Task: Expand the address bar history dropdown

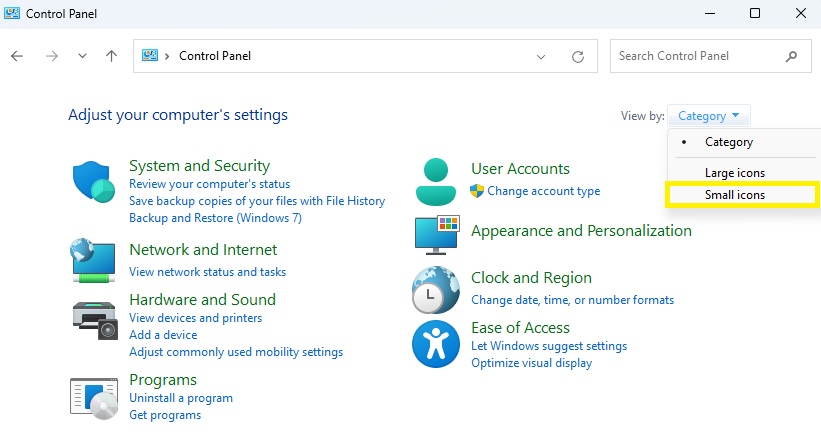Action: click(541, 57)
